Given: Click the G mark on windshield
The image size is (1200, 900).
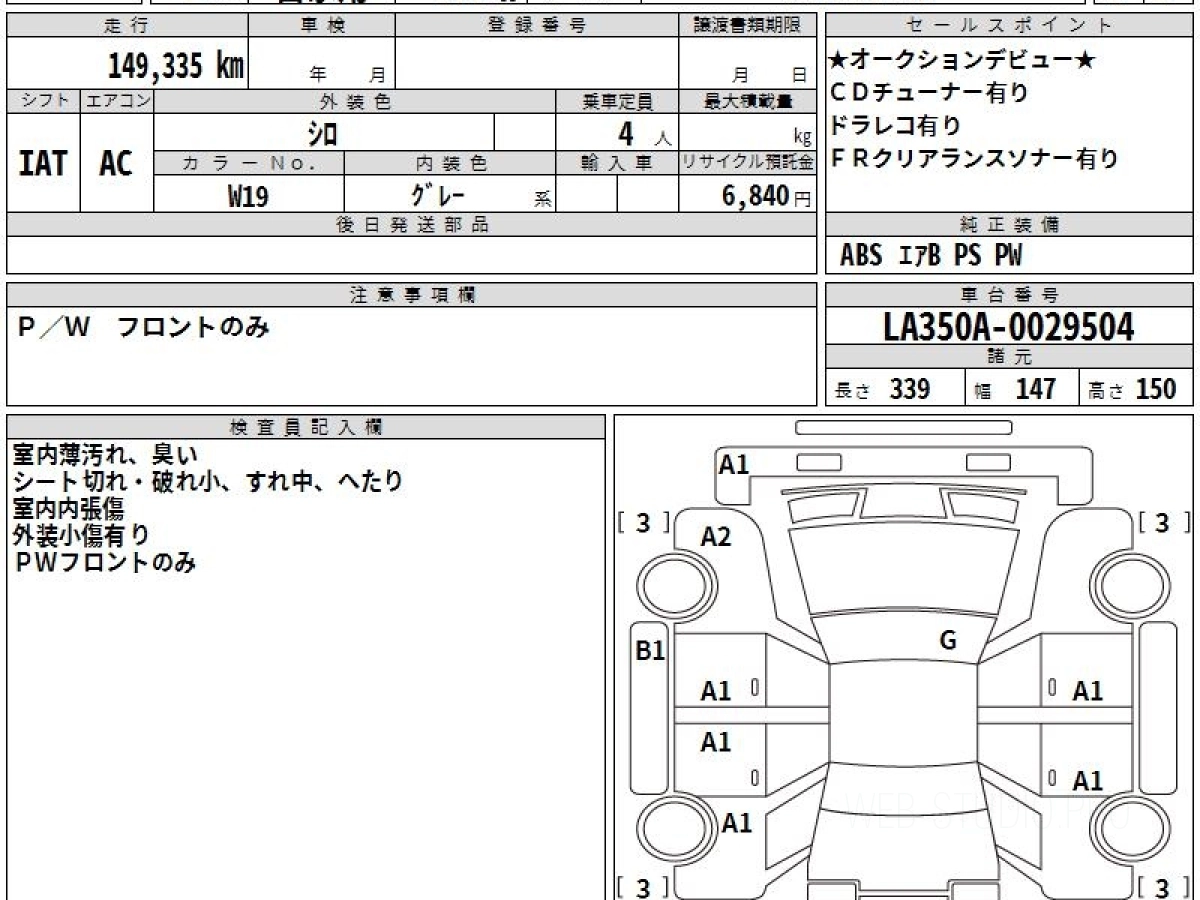Looking at the screenshot, I should [948, 641].
